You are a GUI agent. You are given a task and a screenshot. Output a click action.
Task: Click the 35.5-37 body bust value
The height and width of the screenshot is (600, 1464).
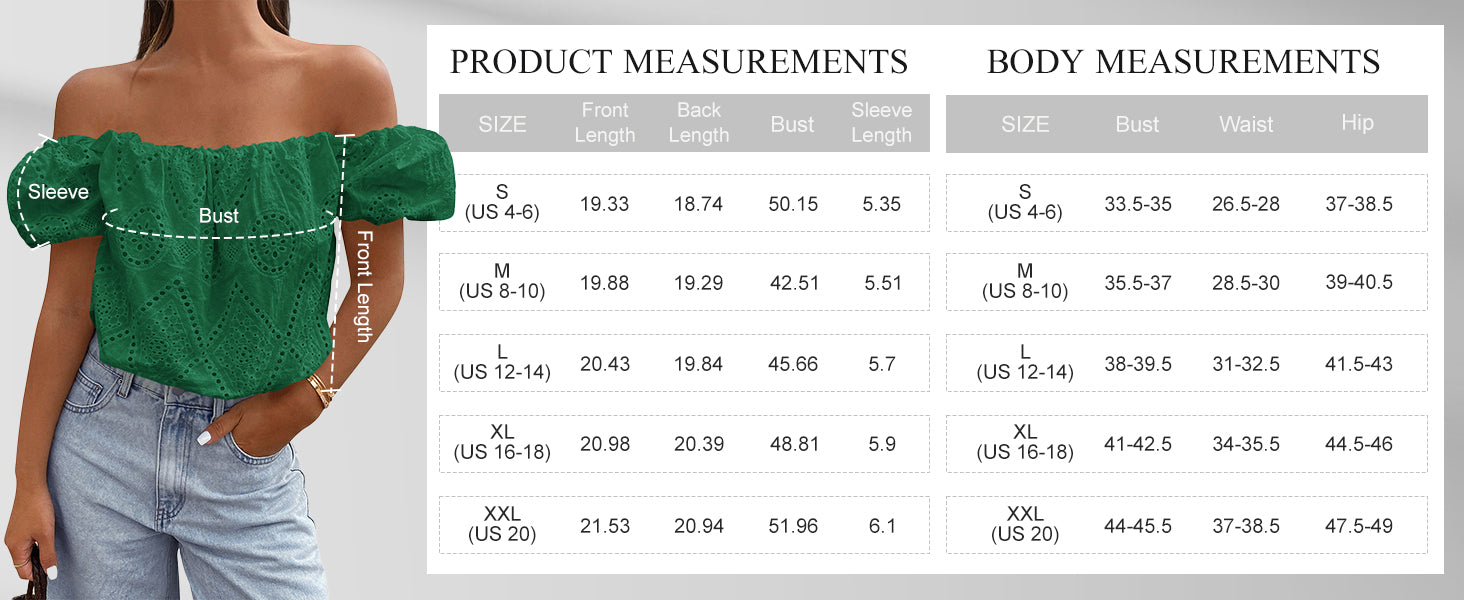click(1138, 284)
